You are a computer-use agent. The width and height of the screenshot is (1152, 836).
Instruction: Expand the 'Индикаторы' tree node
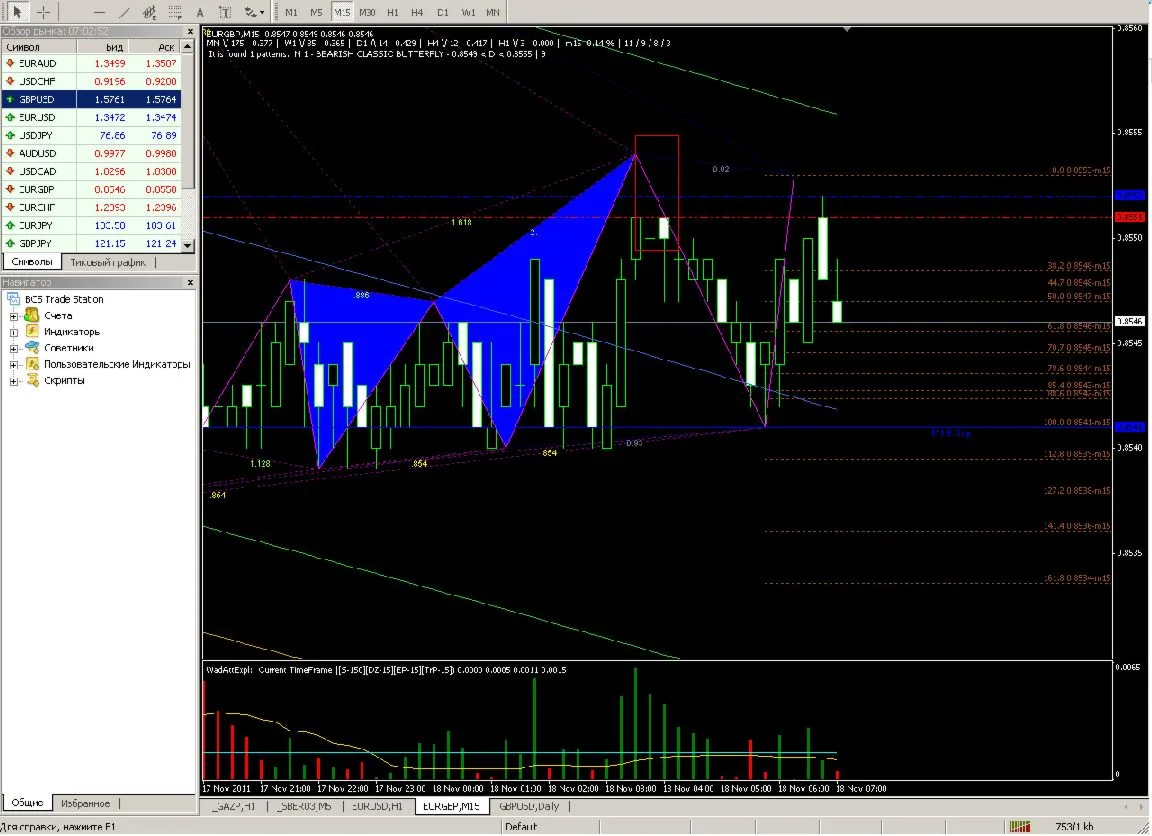coord(13,333)
